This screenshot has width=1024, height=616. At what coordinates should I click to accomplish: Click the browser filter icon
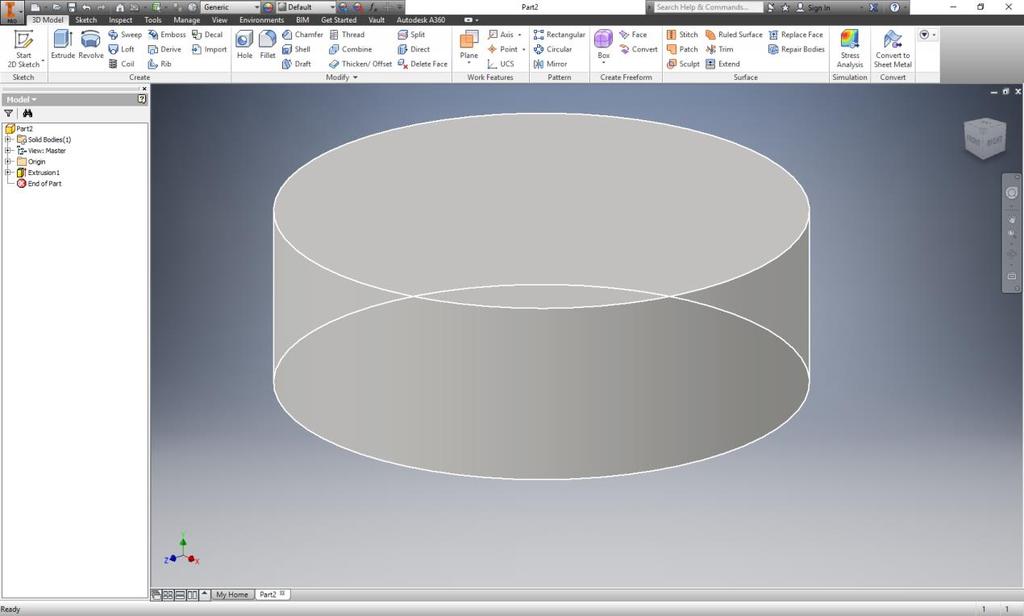coord(8,114)
